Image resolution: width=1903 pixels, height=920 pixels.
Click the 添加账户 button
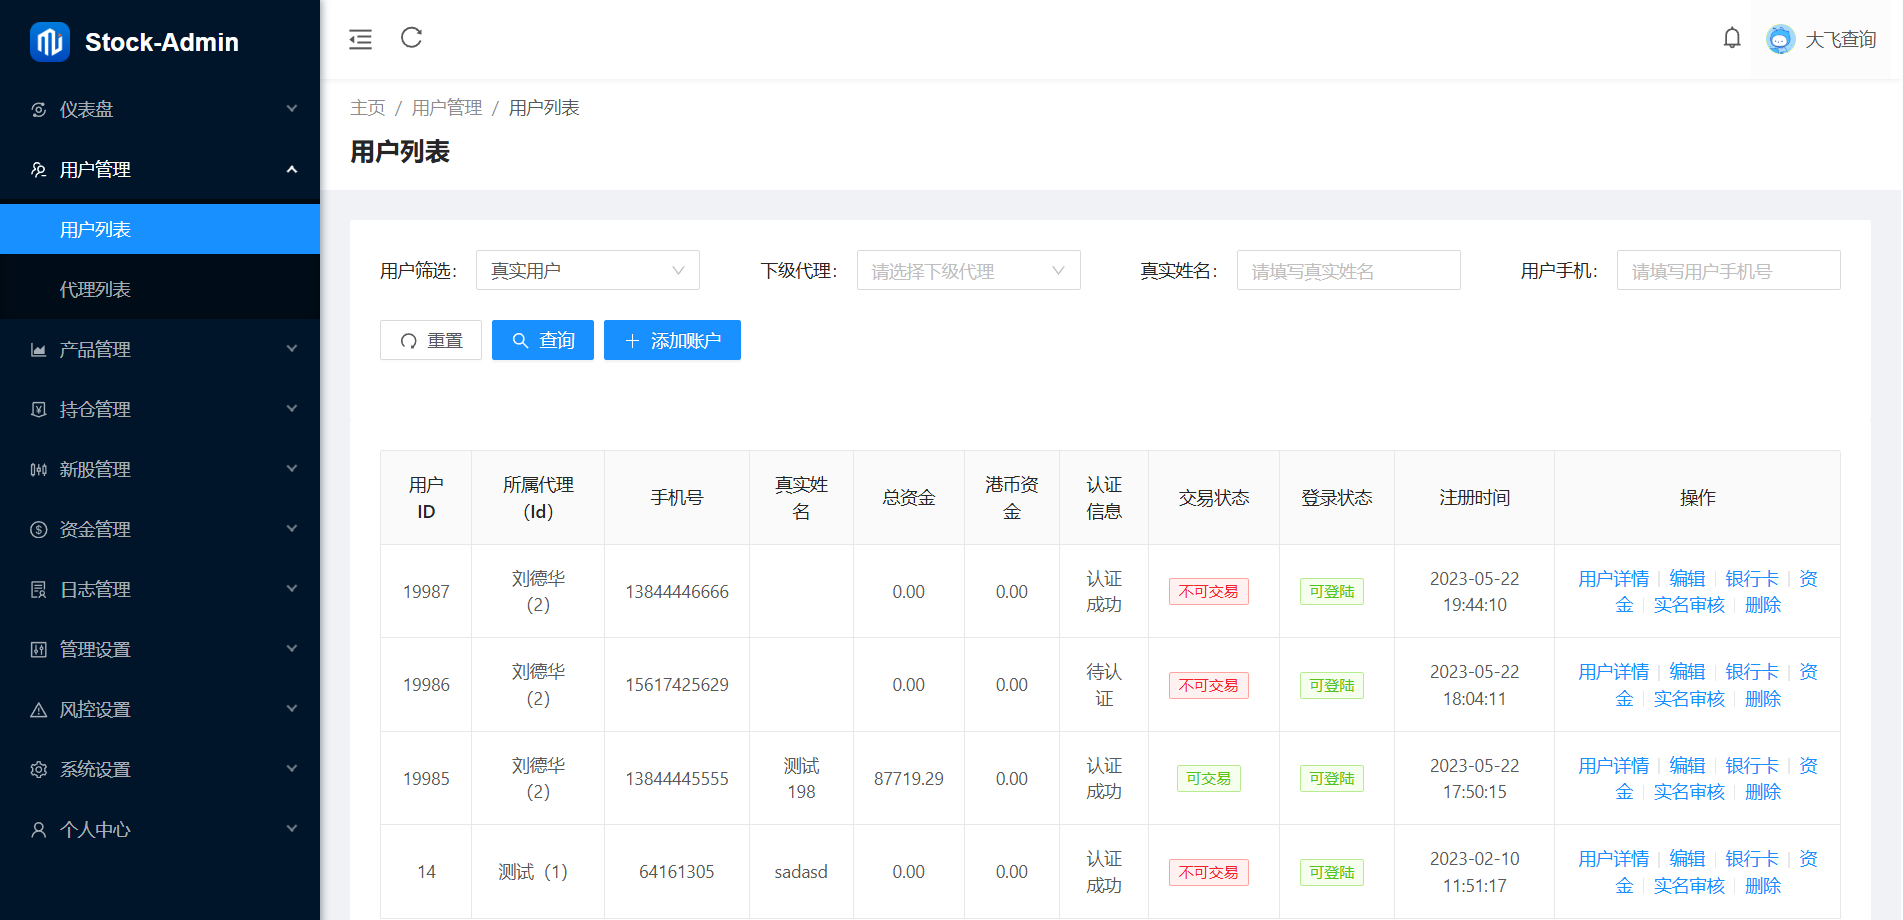coord(672,341)
